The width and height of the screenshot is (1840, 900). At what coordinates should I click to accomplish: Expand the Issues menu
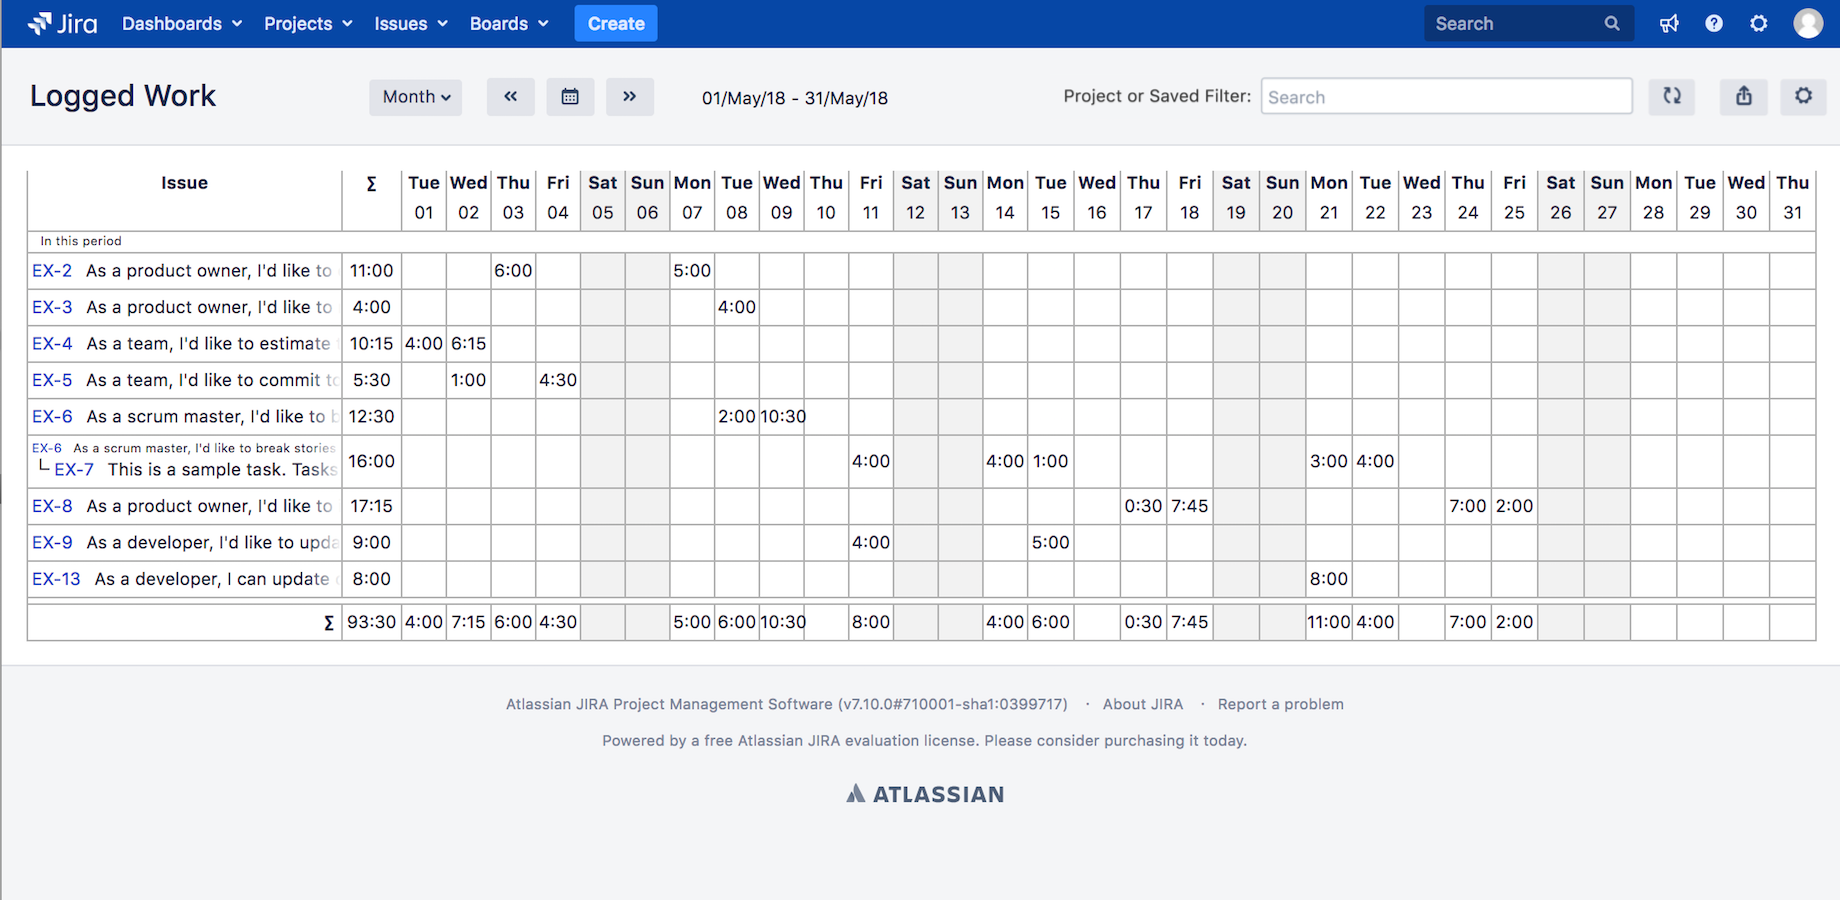tap(411, 24)
